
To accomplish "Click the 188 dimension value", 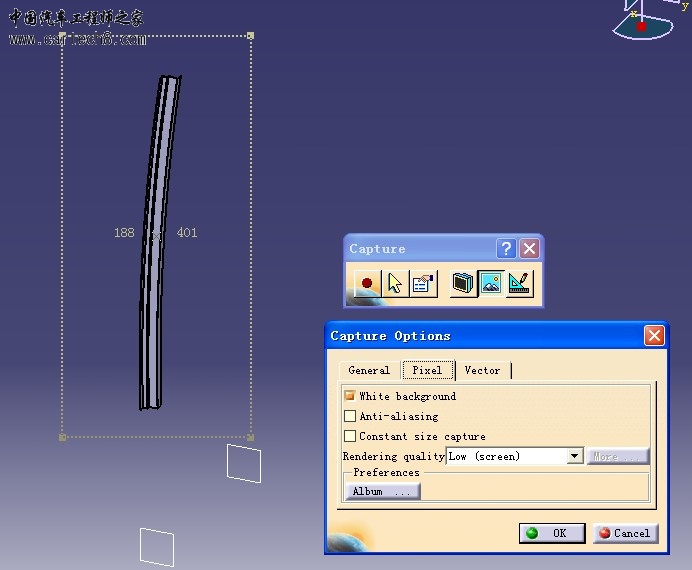I will (124, 232).
